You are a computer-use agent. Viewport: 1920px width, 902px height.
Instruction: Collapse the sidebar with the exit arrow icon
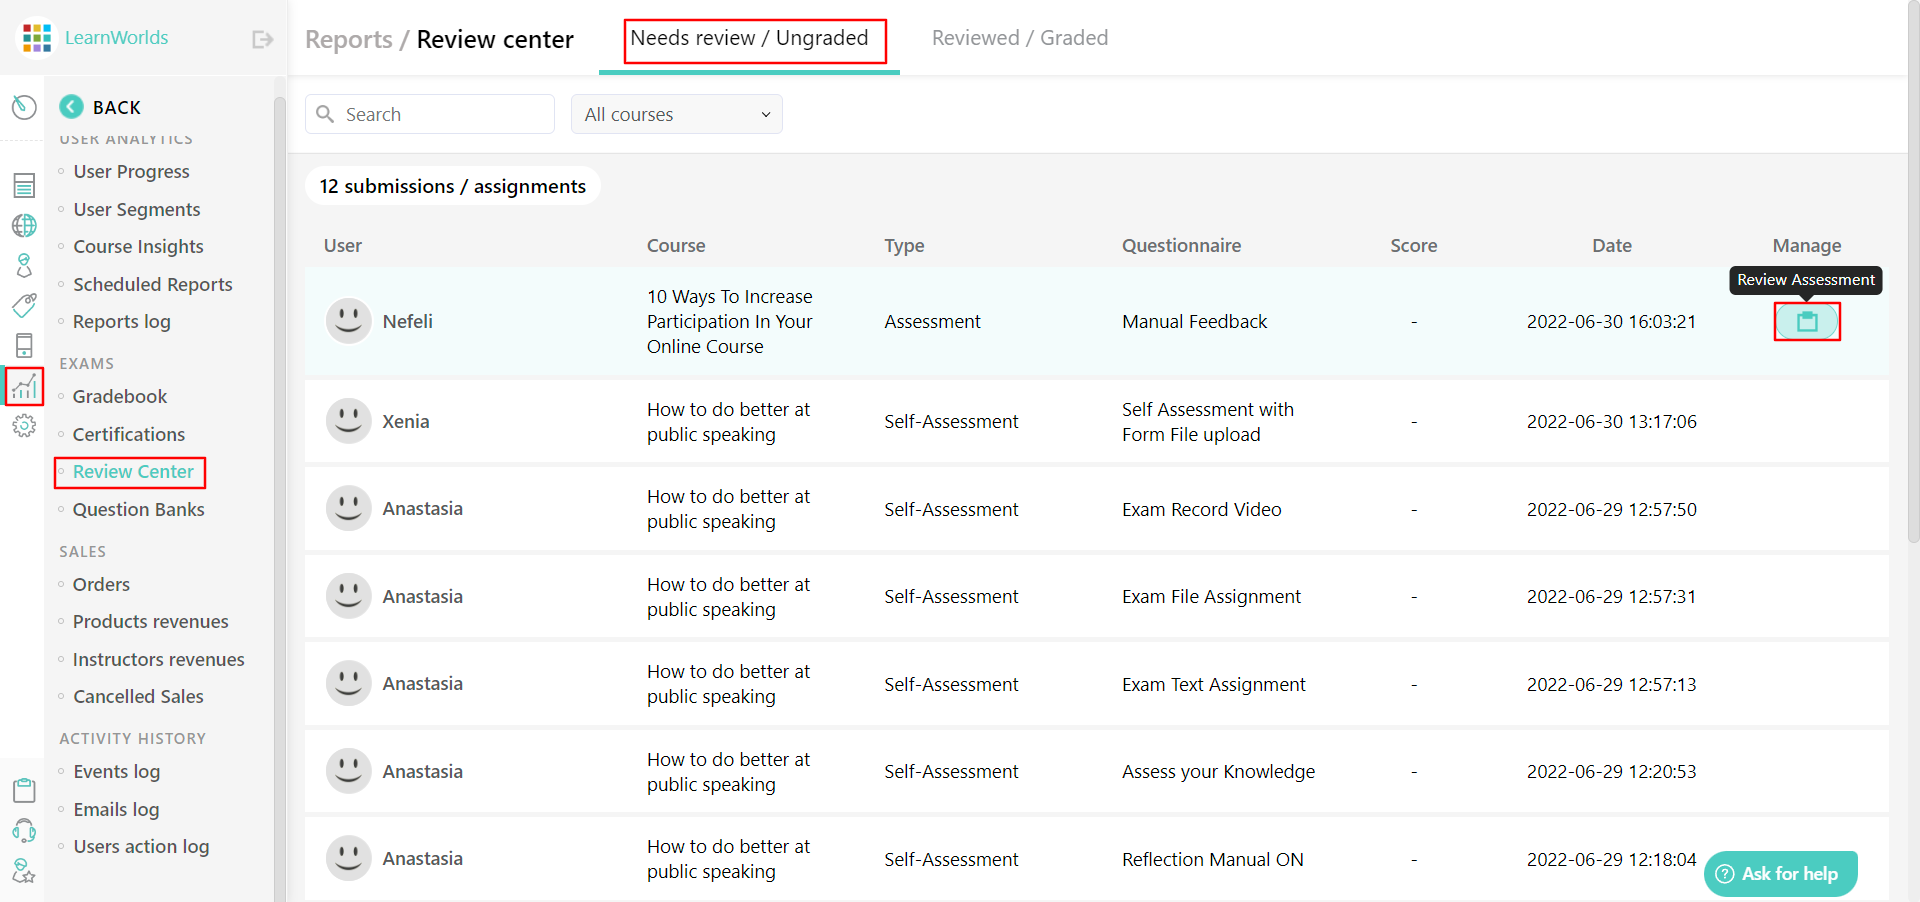[x=261, y=38]
